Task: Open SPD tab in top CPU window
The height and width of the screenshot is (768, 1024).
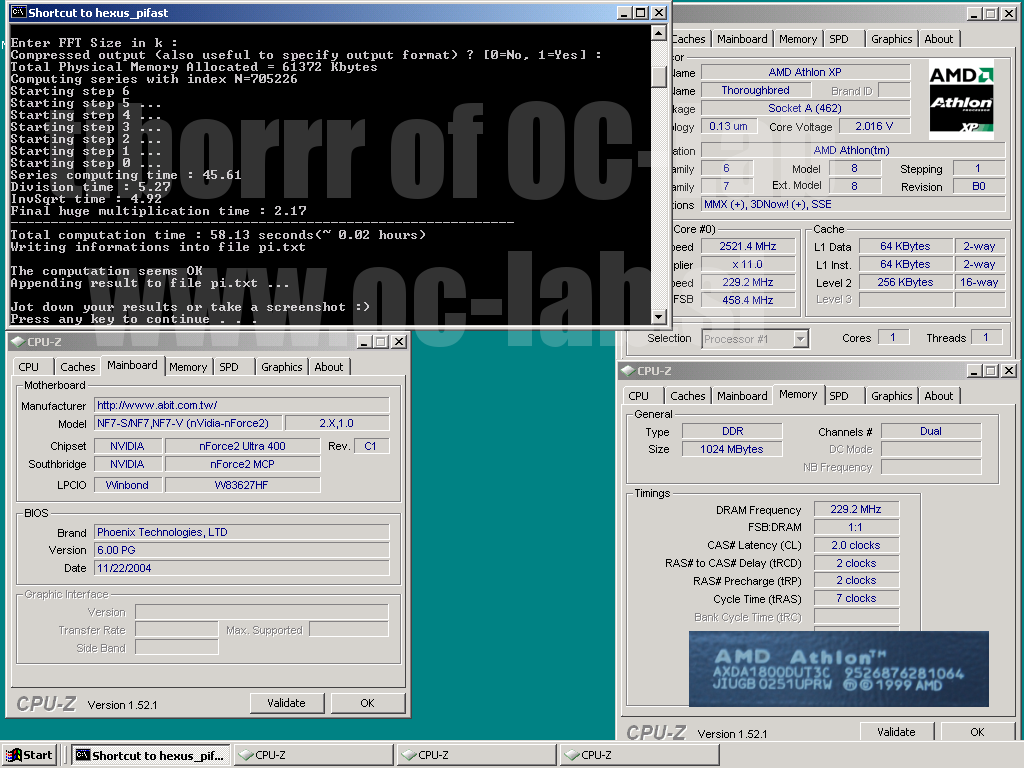Action: tap(839, 39)
